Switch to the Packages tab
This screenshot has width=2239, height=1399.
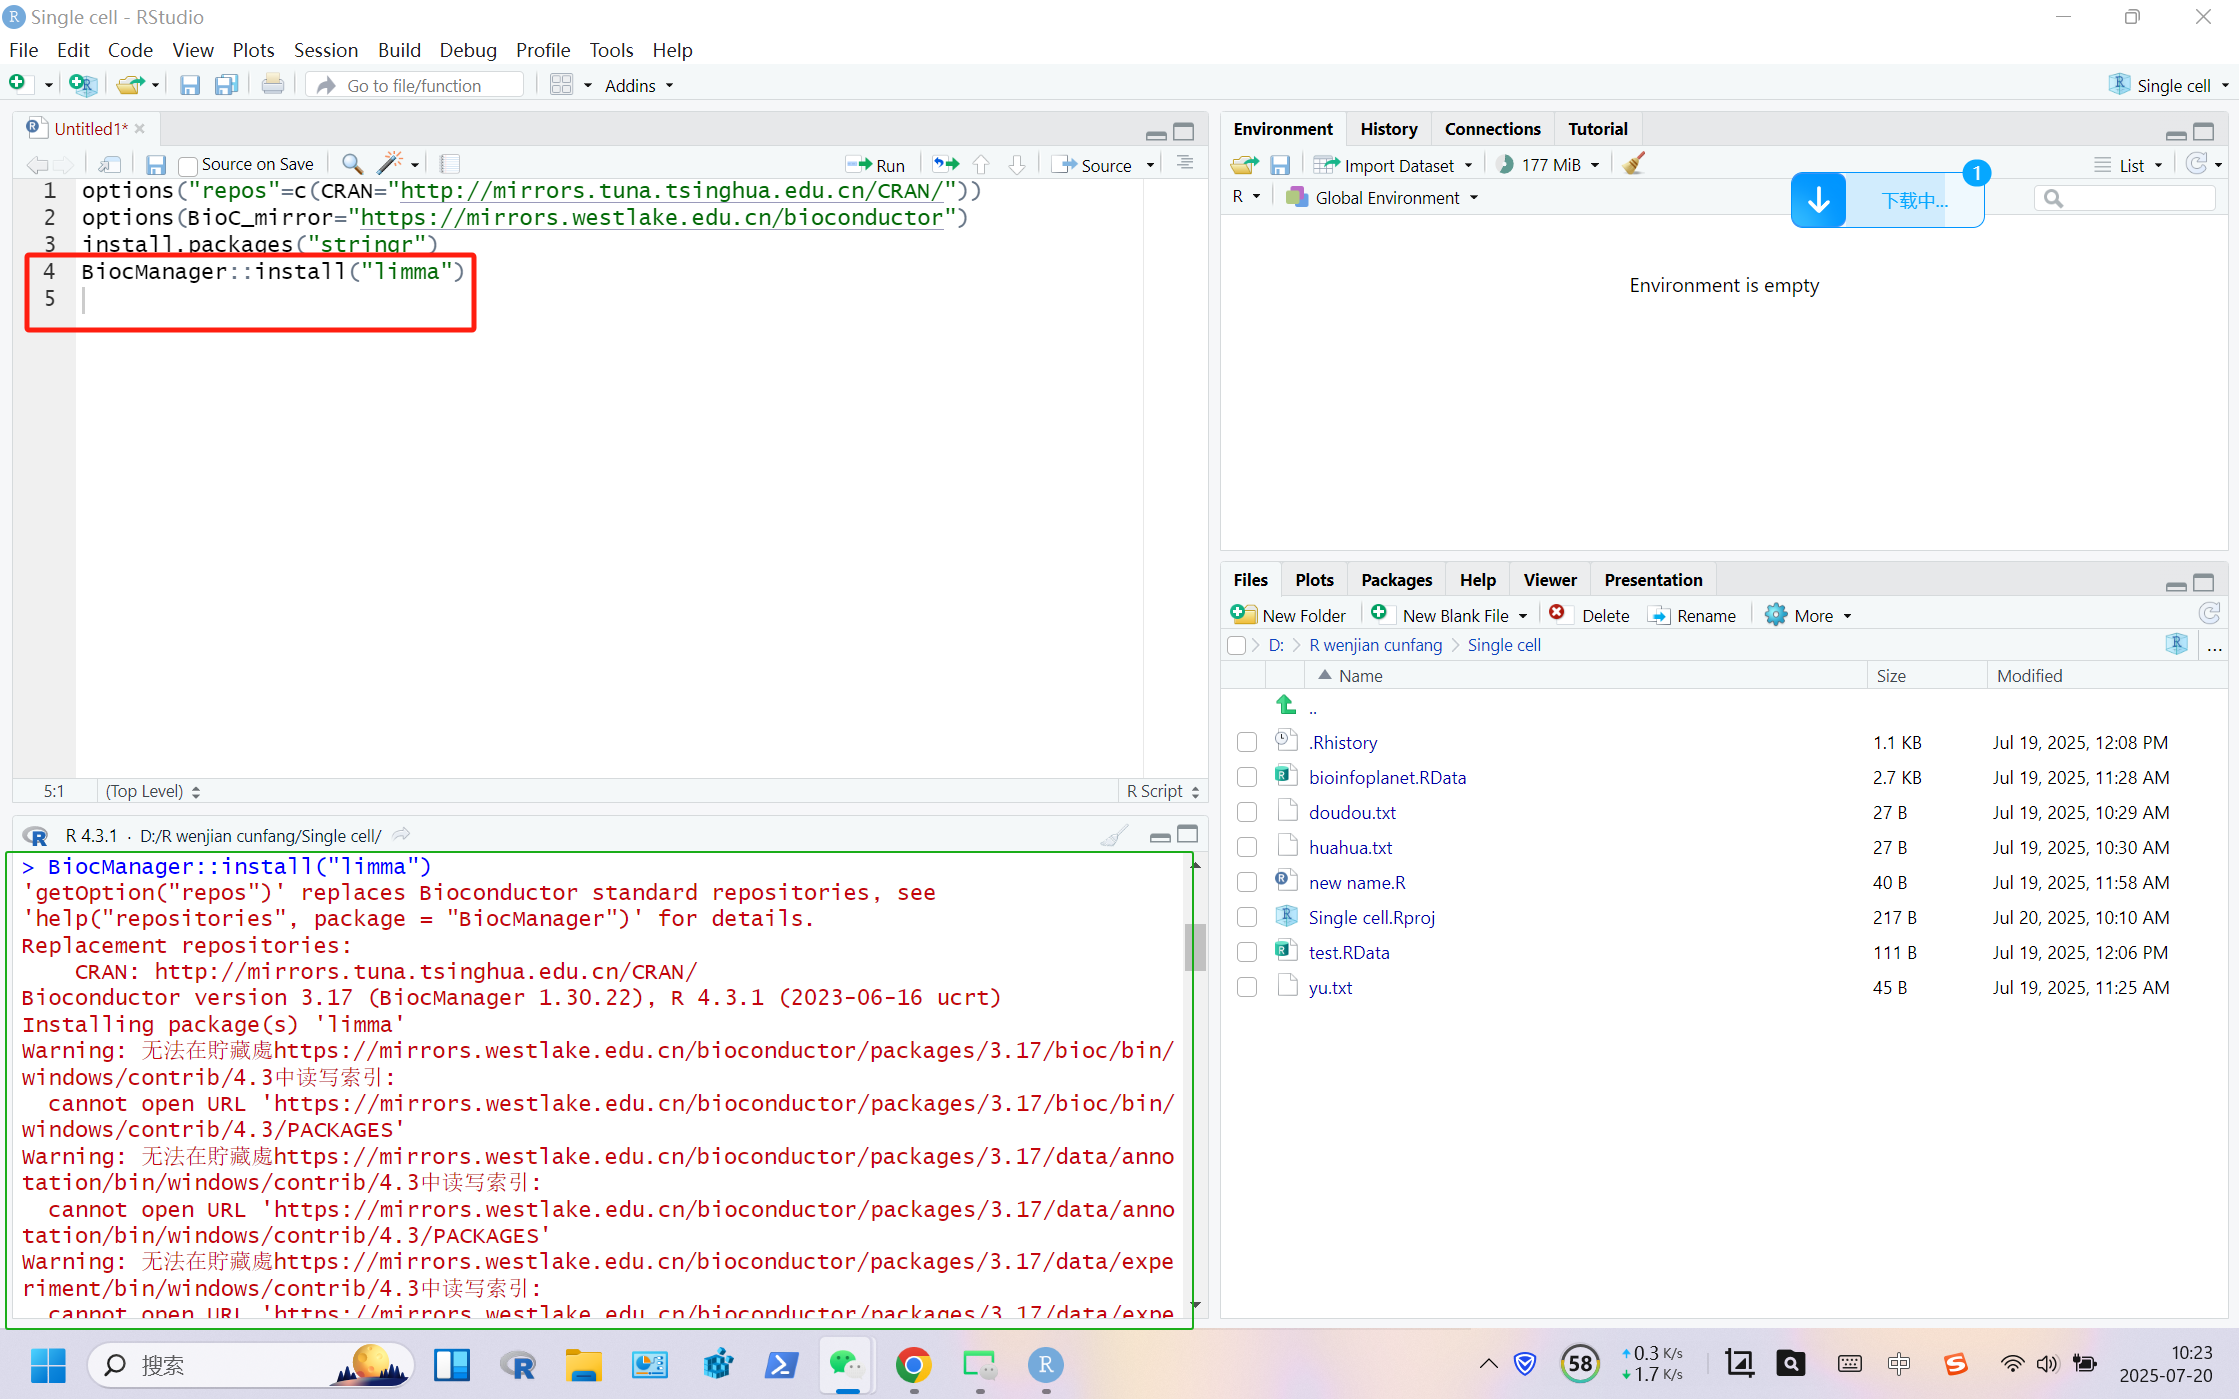(1395, 580)
